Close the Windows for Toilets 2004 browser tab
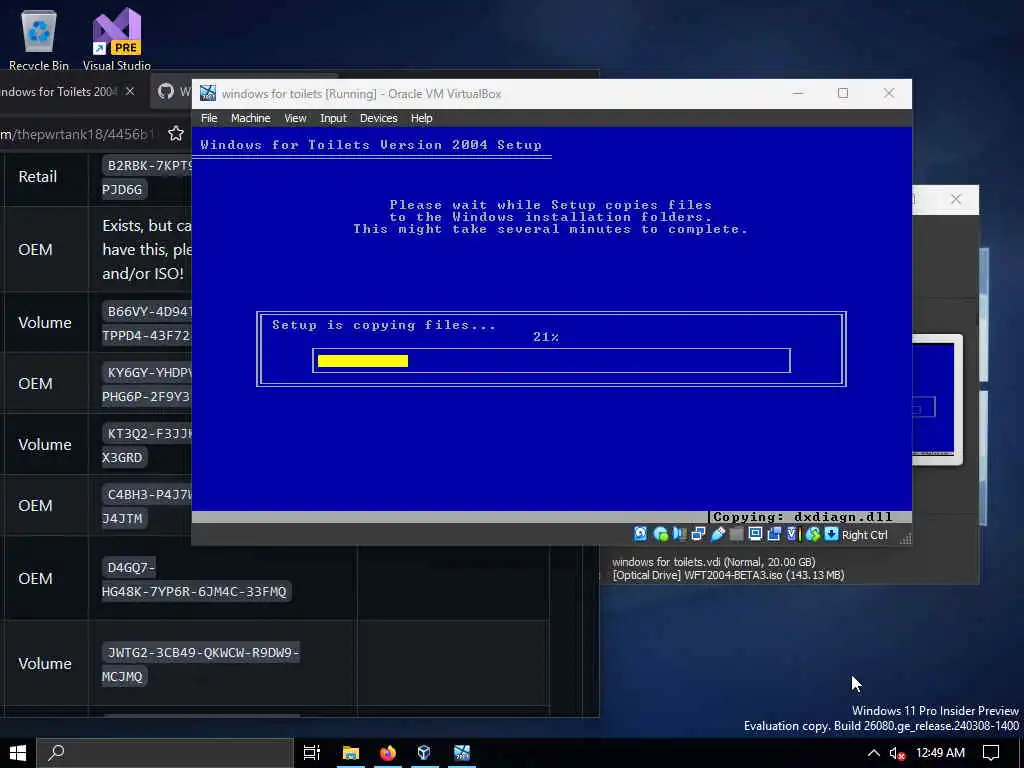The height and width of the screenshot is (768, 1024). [130, 91]
